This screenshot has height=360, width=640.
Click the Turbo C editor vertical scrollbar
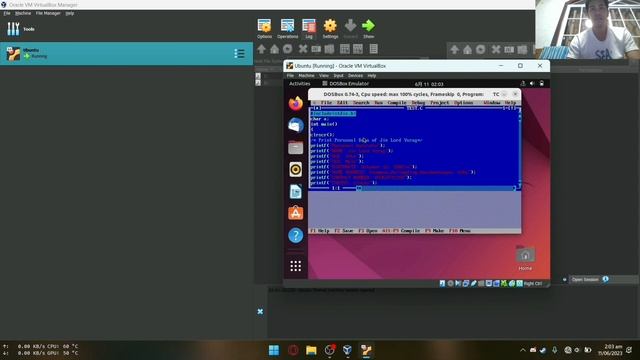point(519,148)
